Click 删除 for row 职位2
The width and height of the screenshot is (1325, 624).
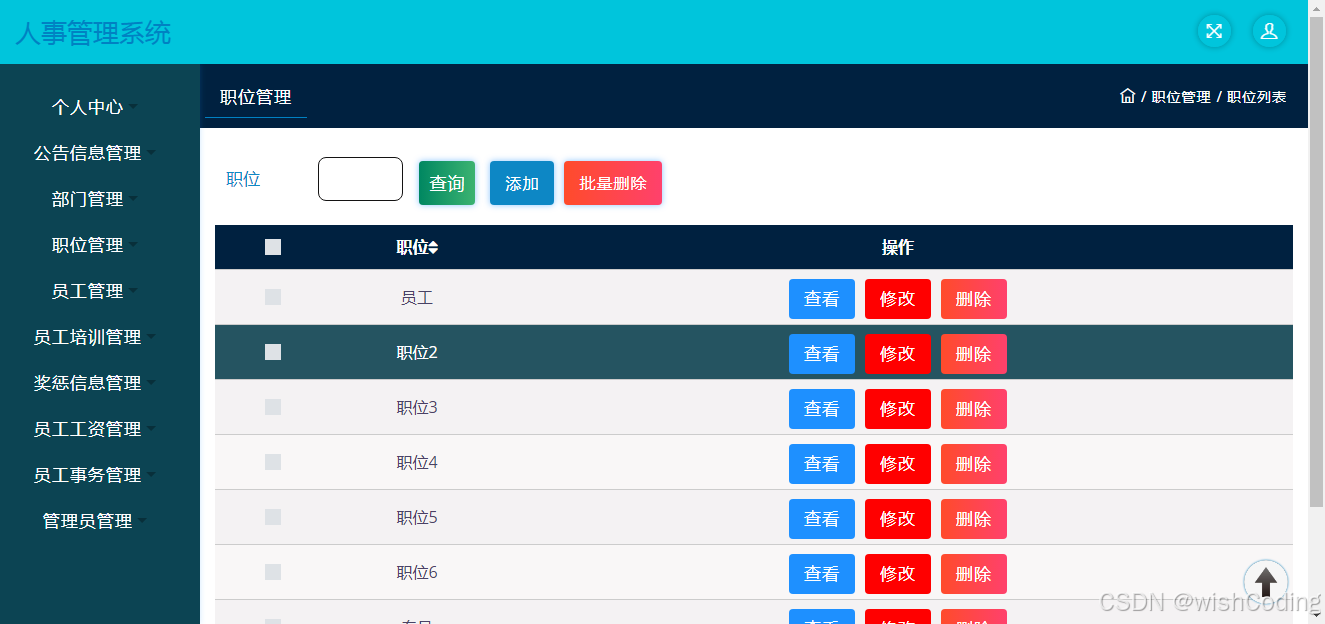(x=974, y=354)
